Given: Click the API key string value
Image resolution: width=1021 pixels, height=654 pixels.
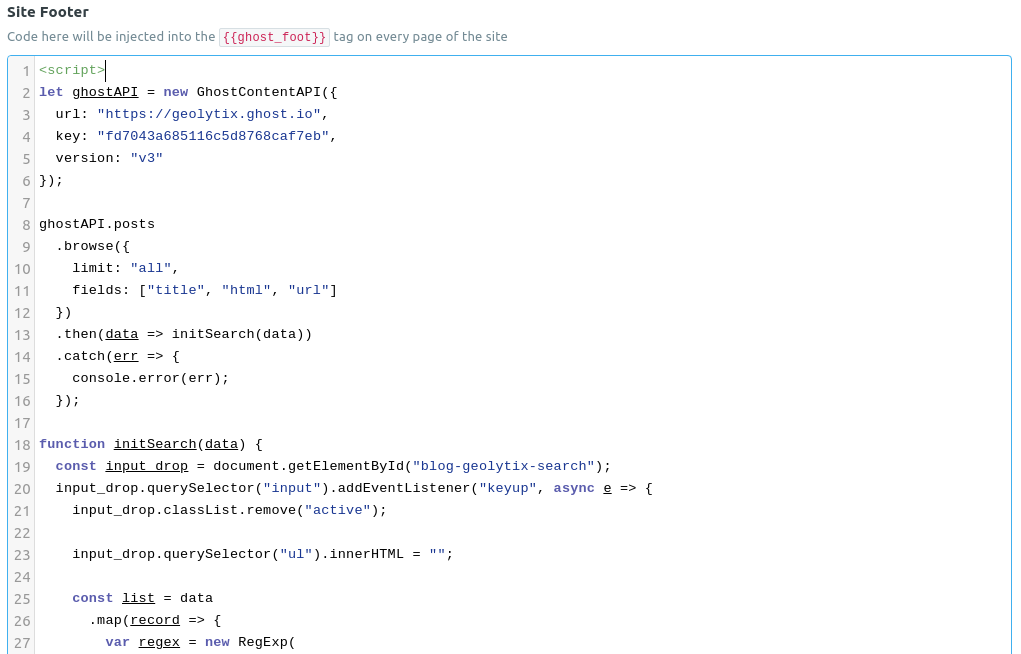Looking at the screenshot, I should [213, 136].
